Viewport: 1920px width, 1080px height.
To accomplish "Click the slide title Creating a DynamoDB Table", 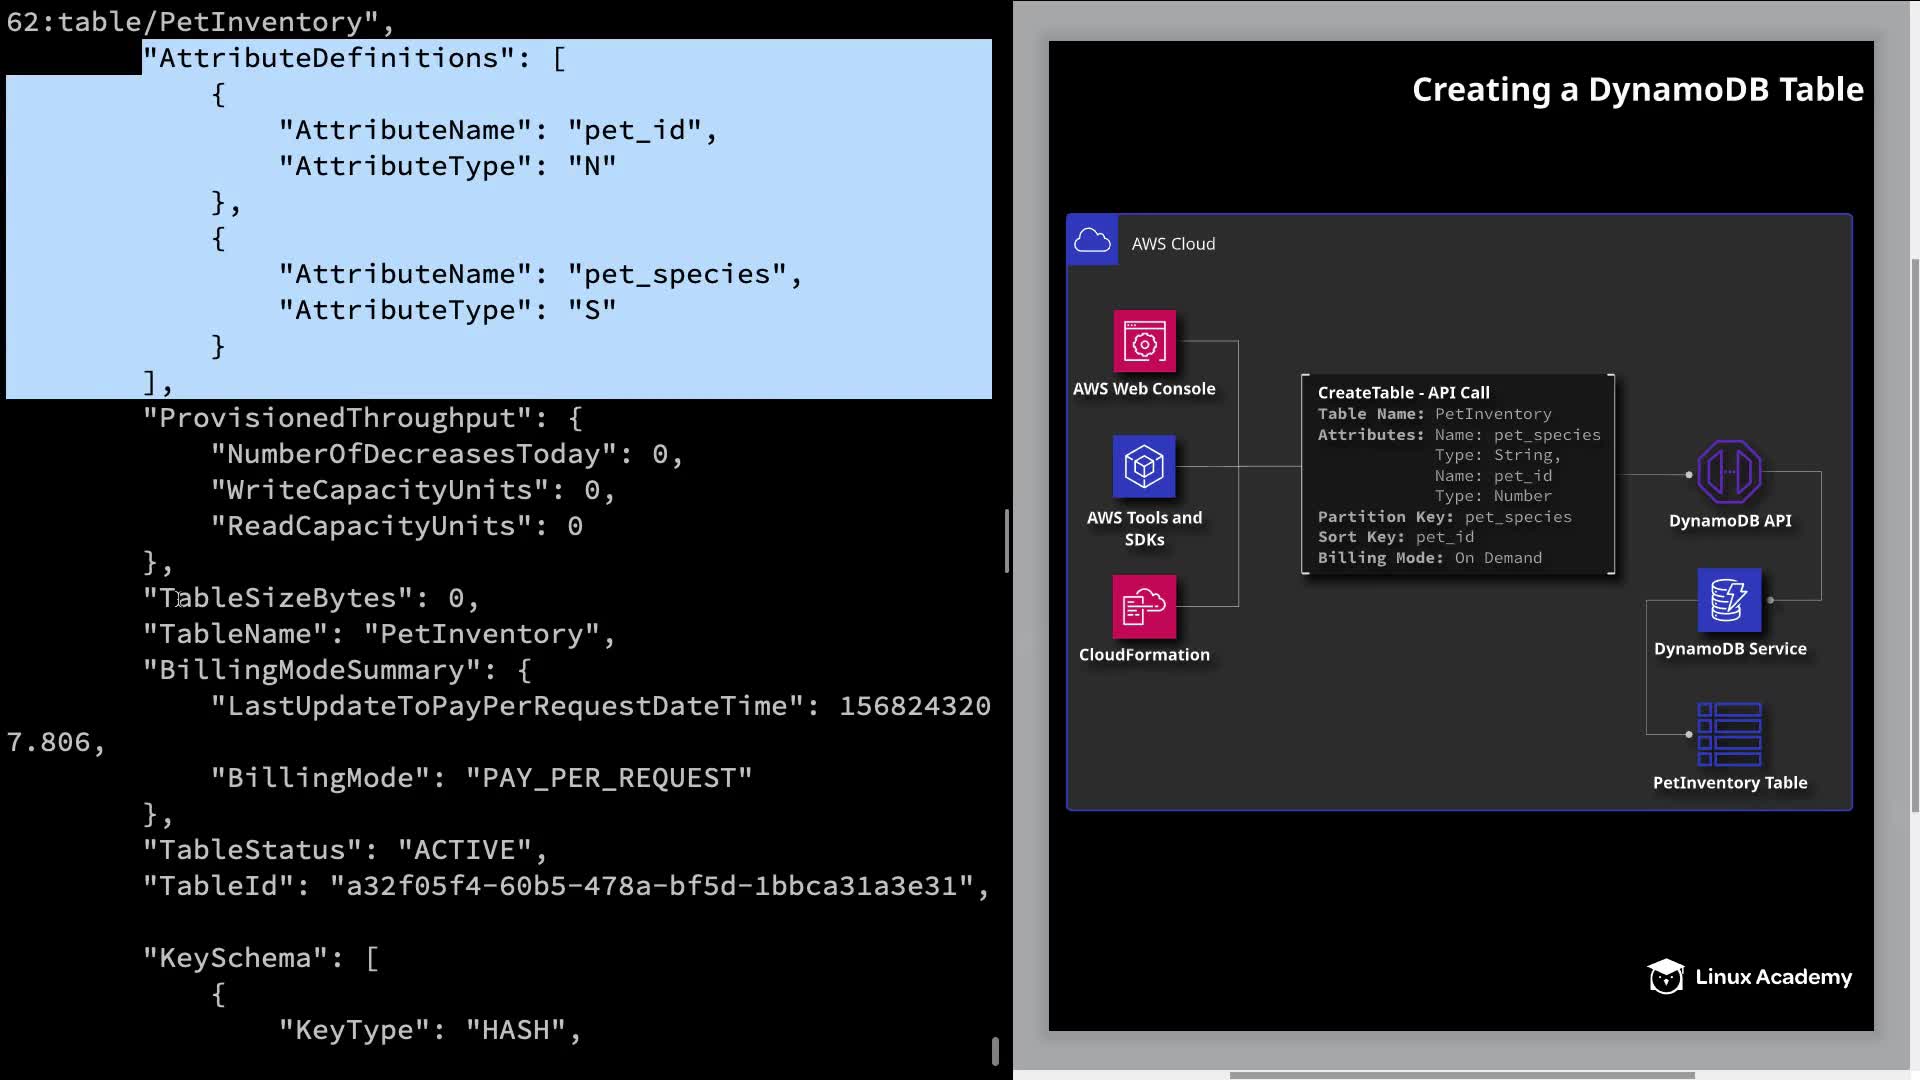I will [x=1637, y=90].
